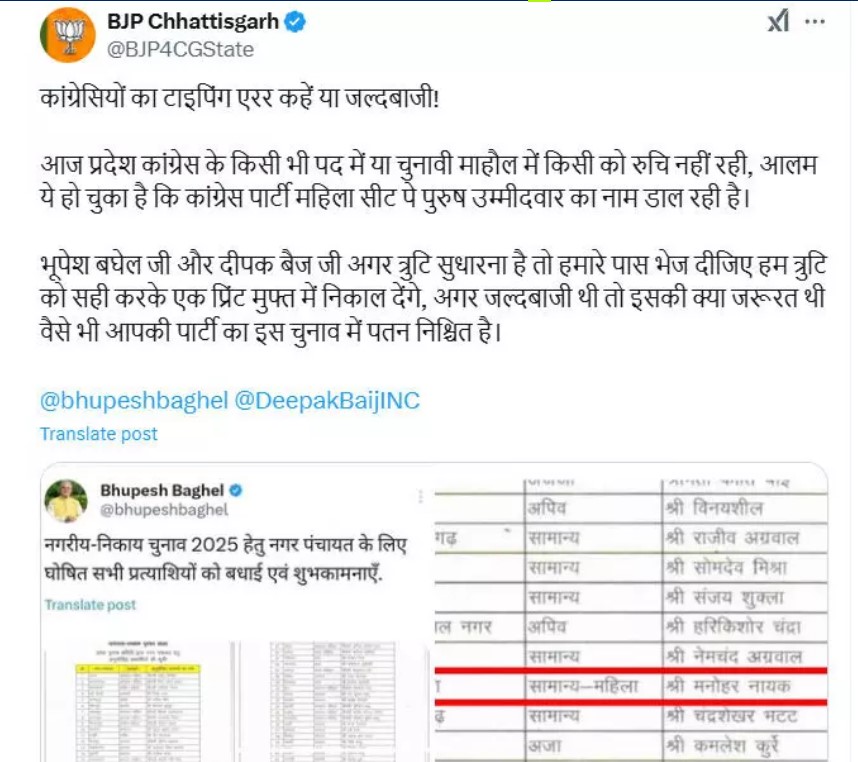Click the Grok xI icon

pos(778,22)
